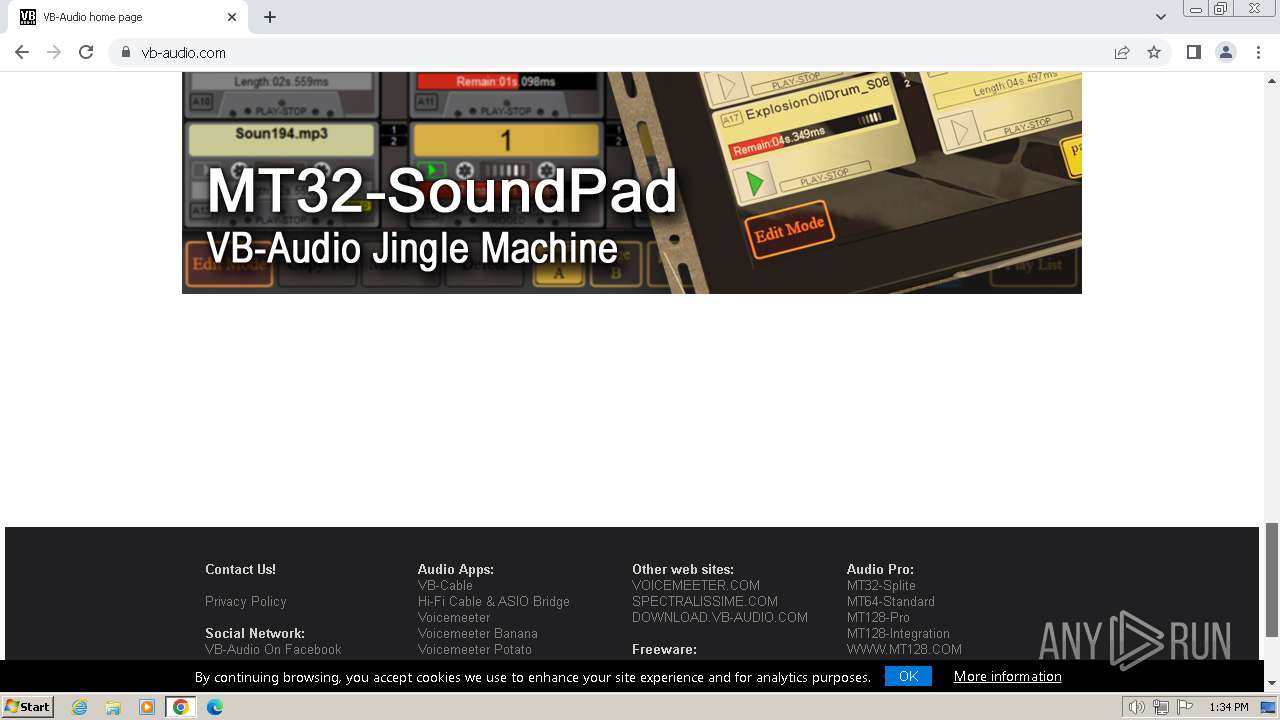Switch to Chrome in the taskbar

coord(181,707)
